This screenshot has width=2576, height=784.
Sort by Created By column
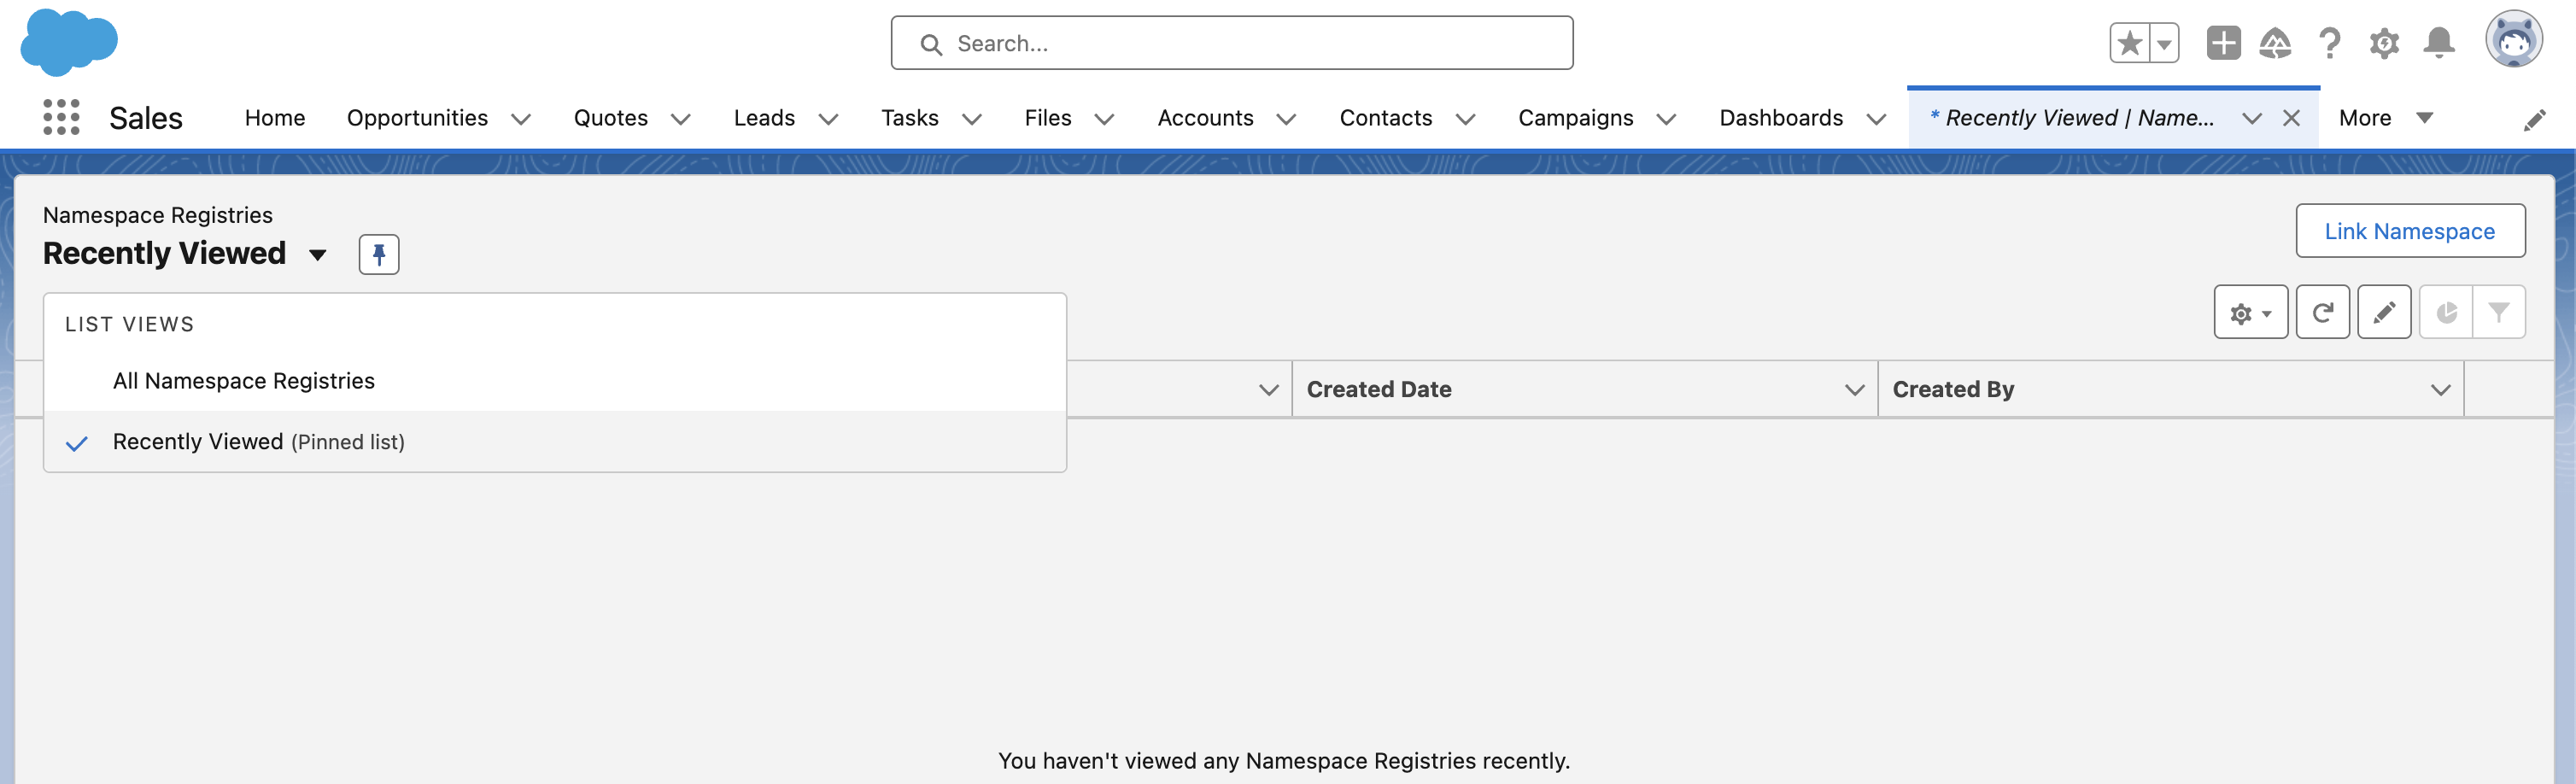tap(1953, 389)
